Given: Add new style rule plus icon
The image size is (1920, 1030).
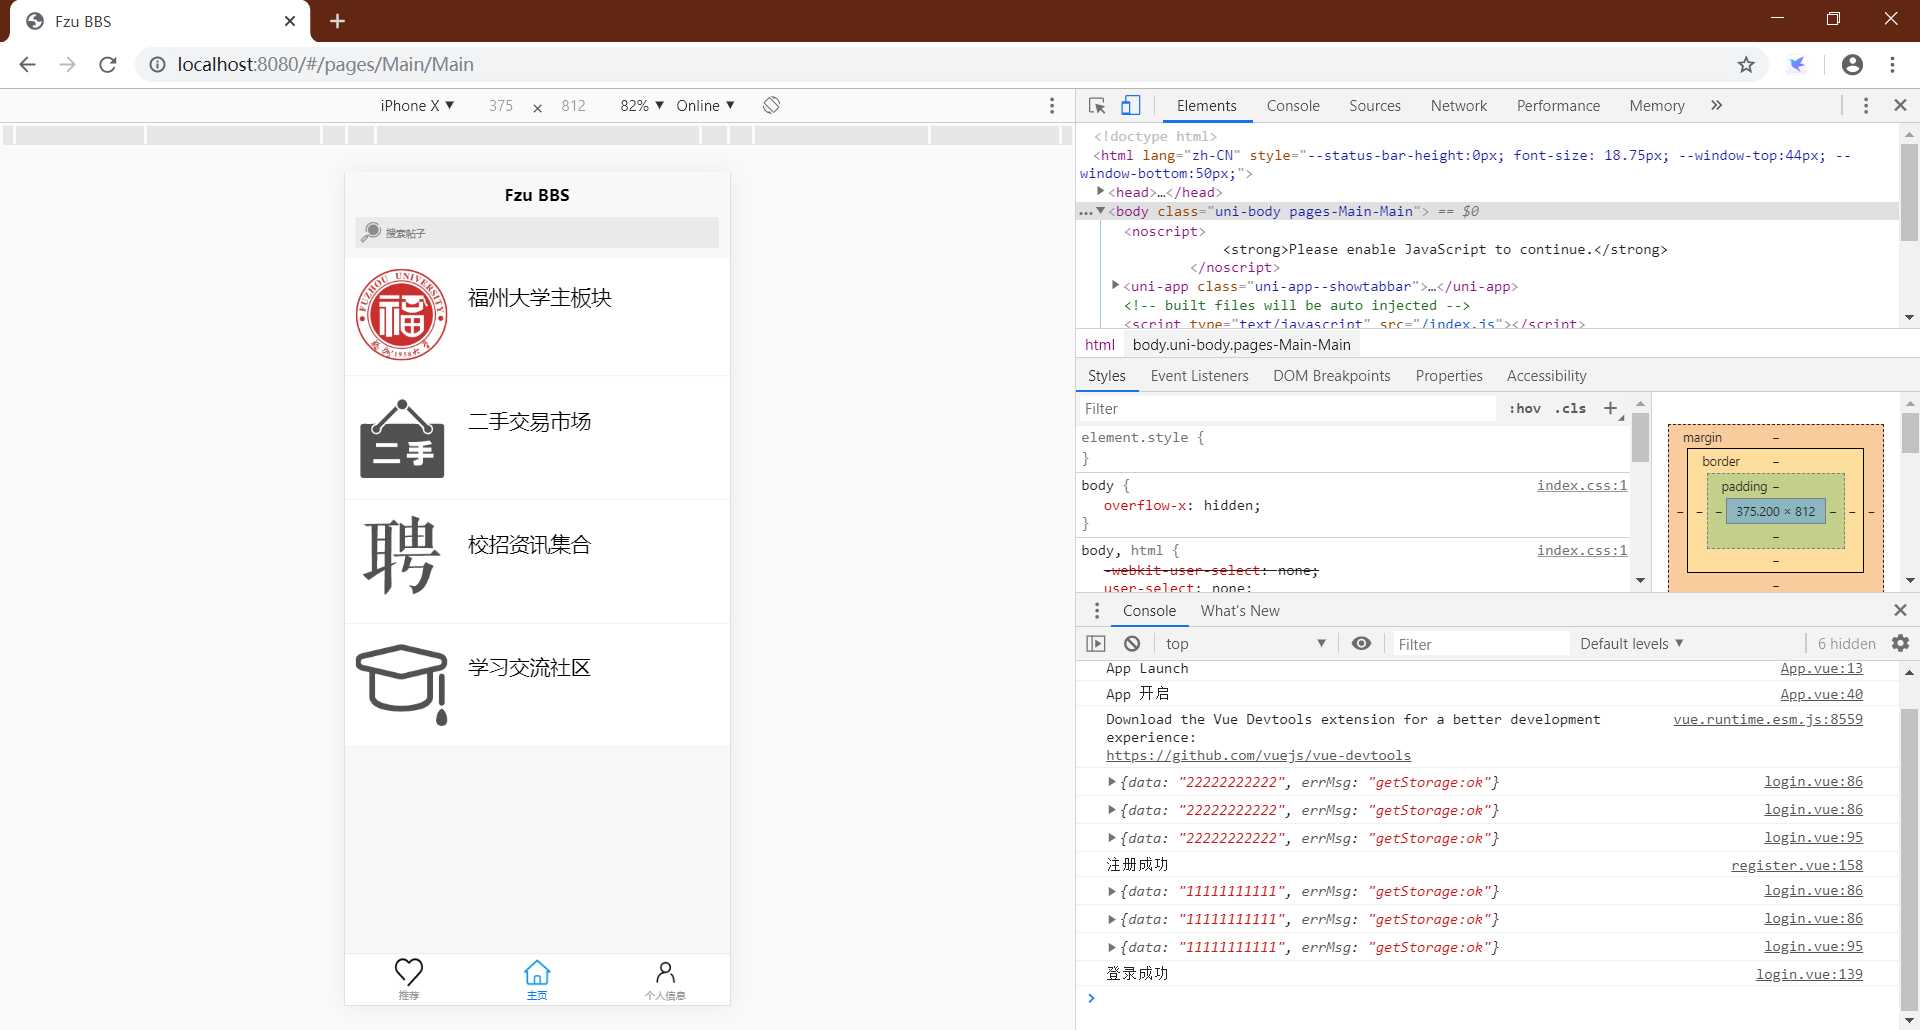Looking at the screenshot, I should (x=1611, y=408).
